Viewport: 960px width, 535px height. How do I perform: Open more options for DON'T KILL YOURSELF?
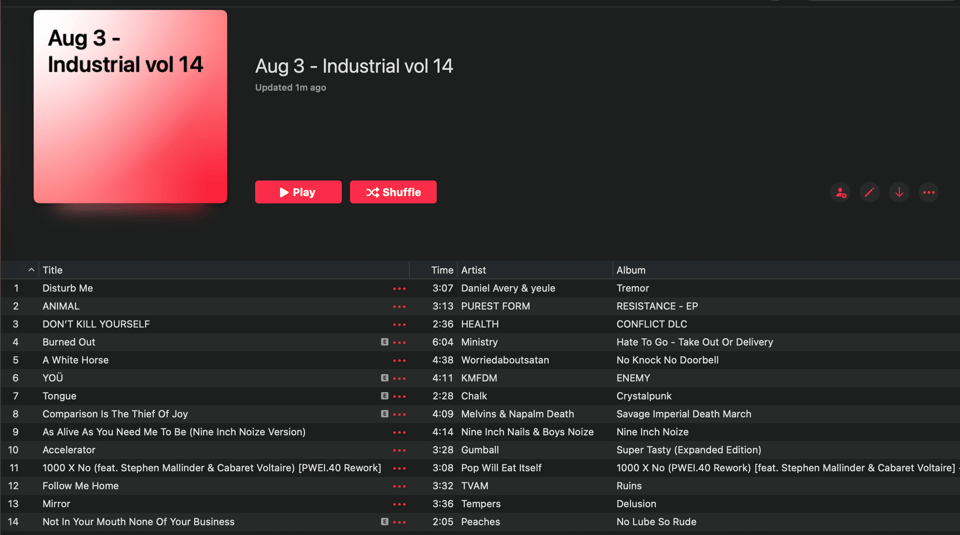pyautogui.click(x=399, y=324)
